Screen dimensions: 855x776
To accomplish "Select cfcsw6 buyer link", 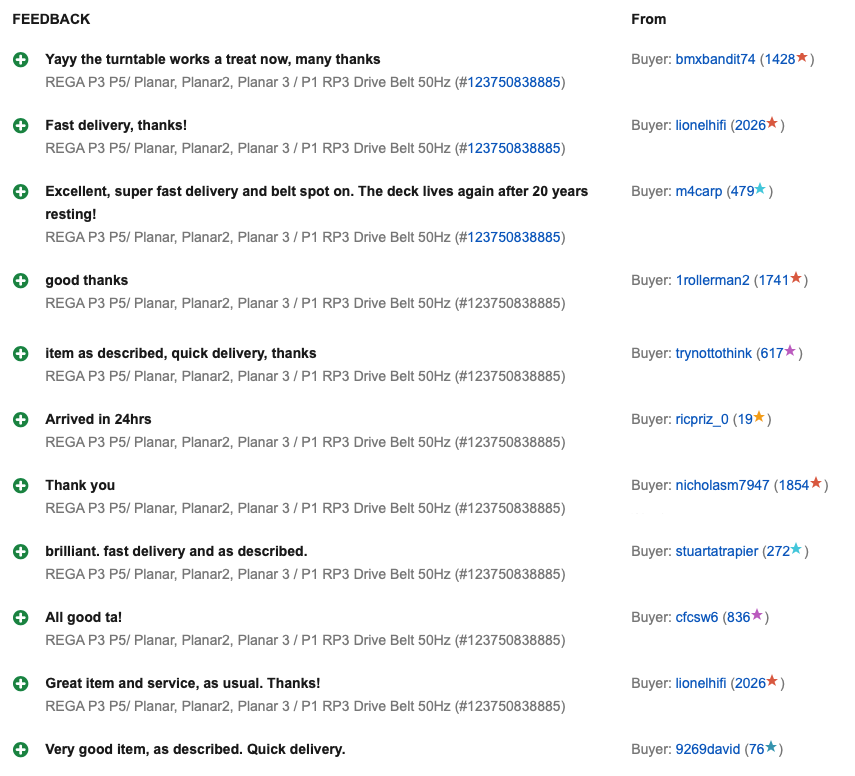I will (x=696, y=617).
